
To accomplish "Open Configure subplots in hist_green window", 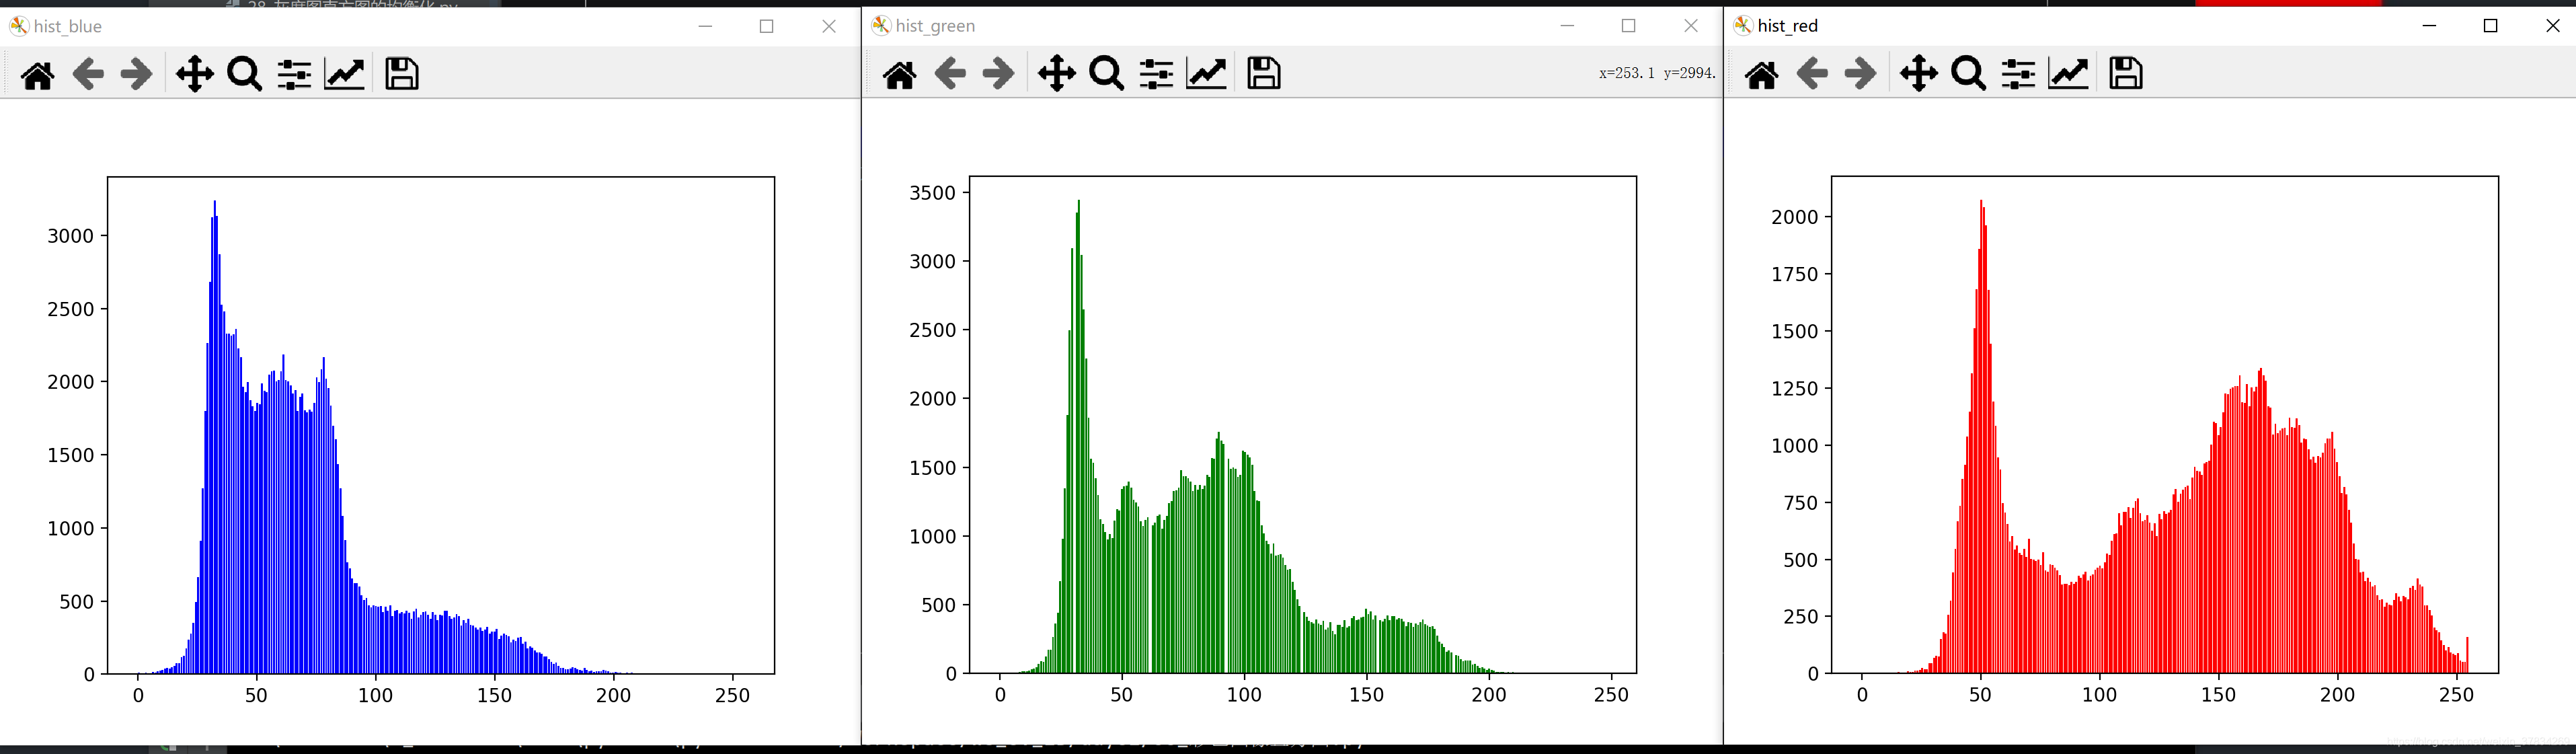I will (1156, 74).
